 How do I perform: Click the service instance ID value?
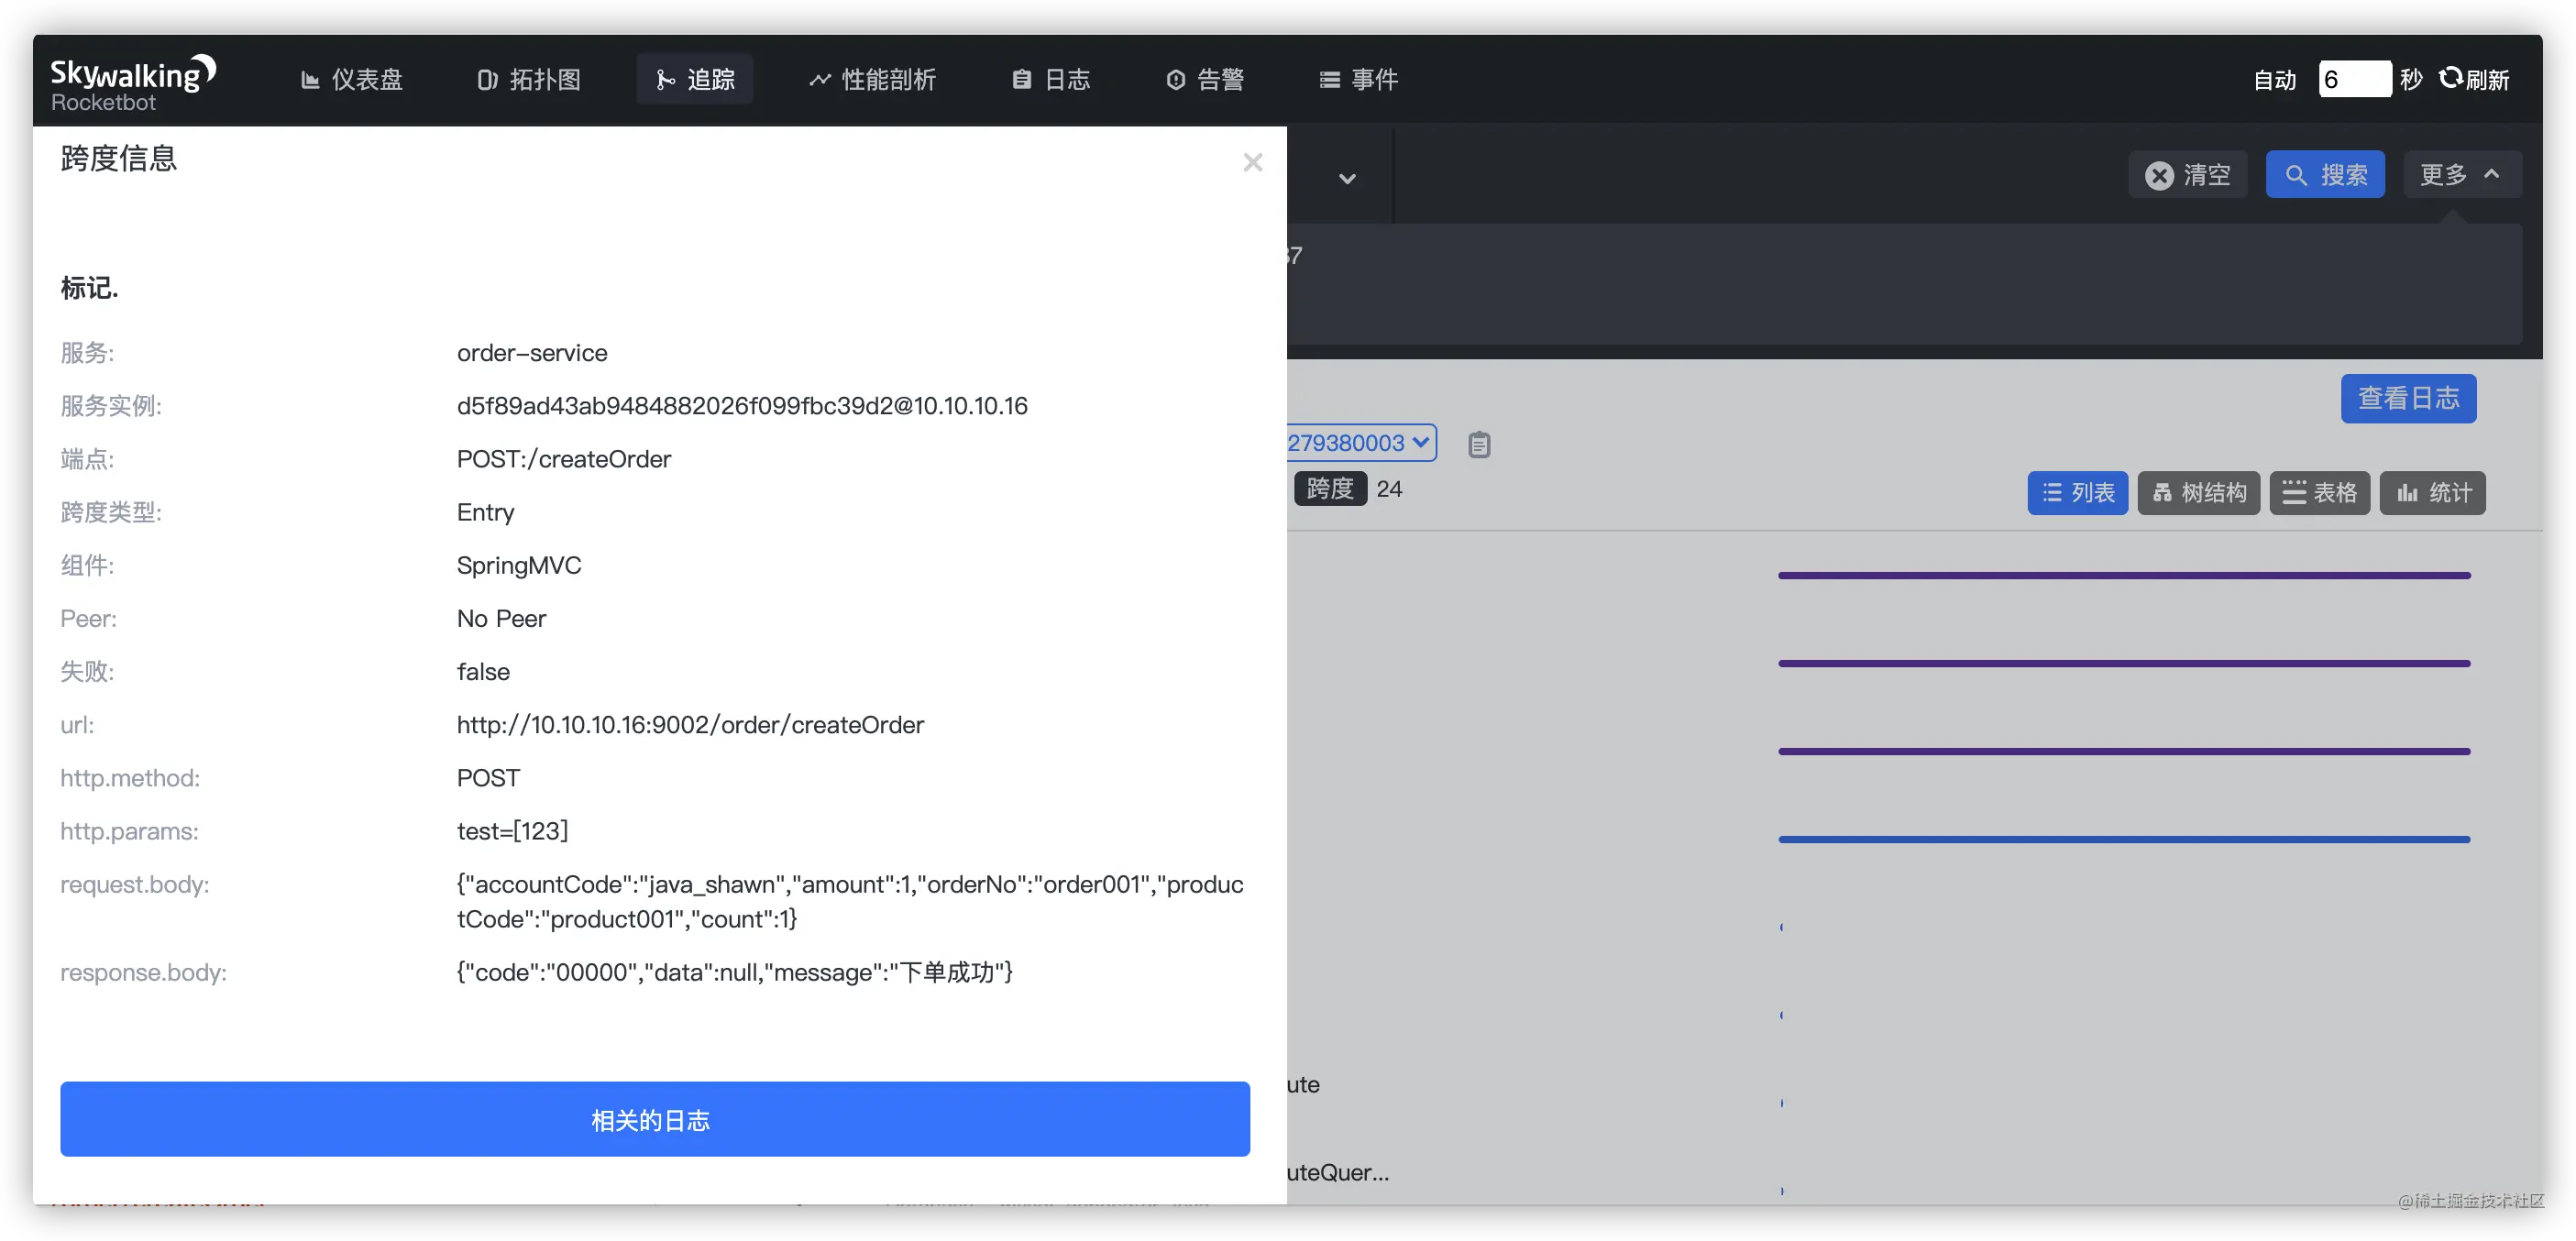pos(742,406)
